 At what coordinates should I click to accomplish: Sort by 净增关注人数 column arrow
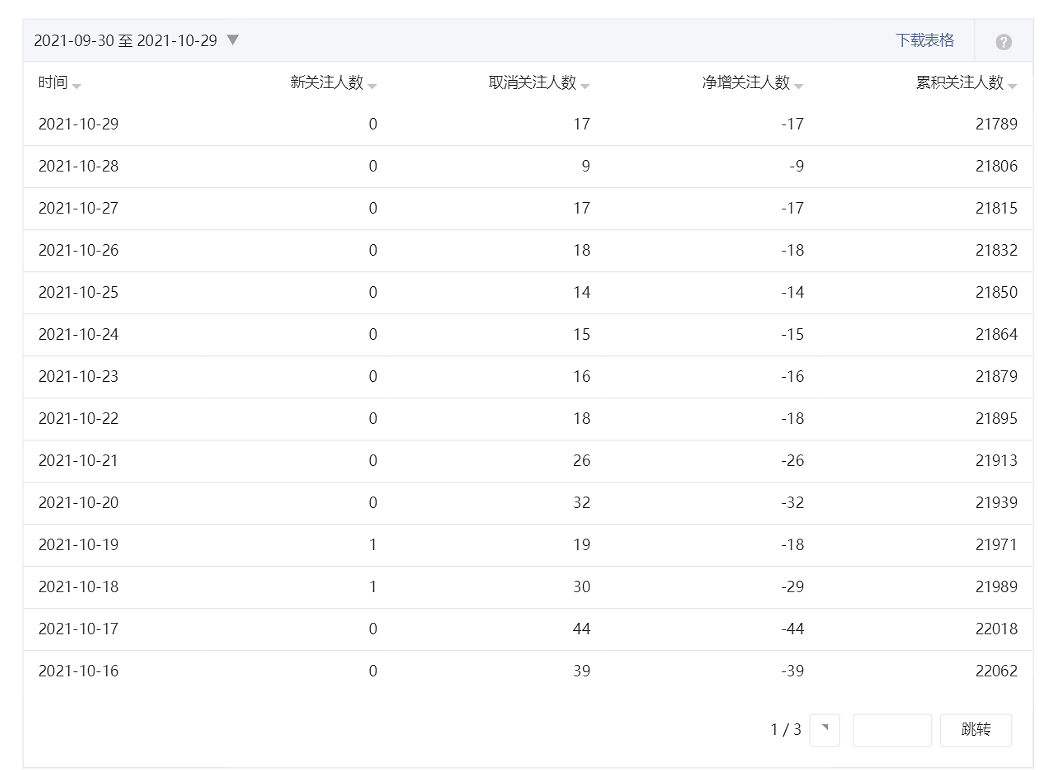(x=799, y=86)
